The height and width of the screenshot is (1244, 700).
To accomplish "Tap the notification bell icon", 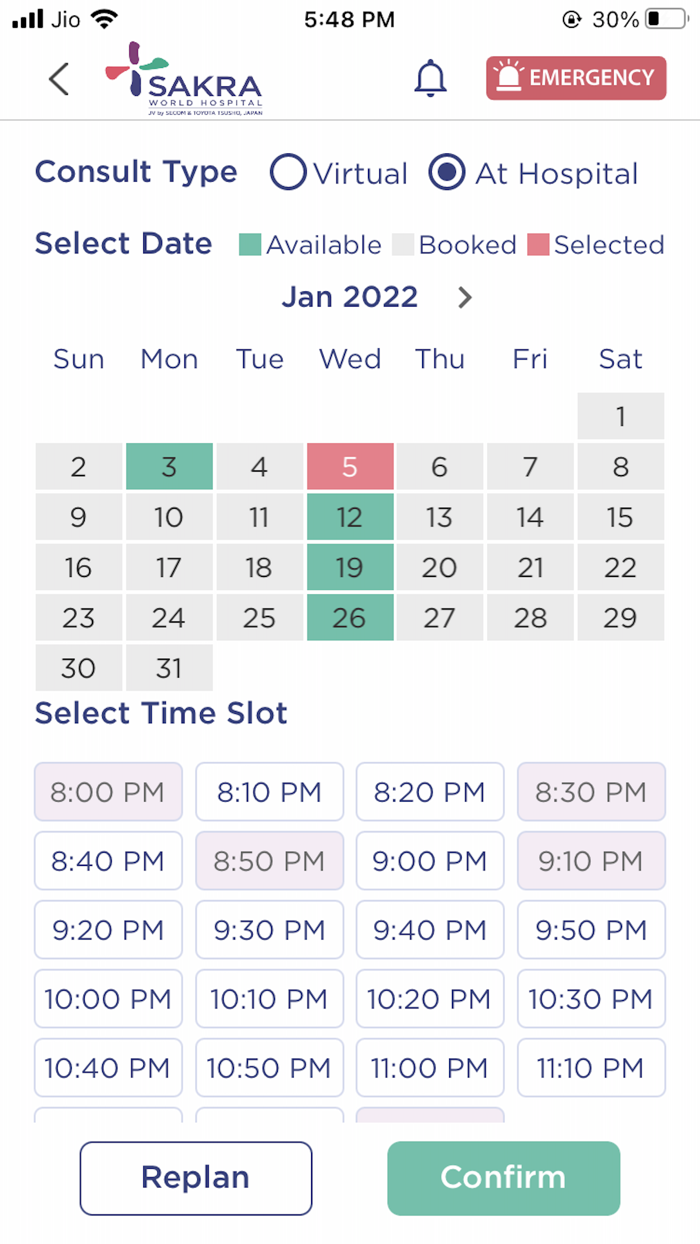I will (x=430, y=77).
